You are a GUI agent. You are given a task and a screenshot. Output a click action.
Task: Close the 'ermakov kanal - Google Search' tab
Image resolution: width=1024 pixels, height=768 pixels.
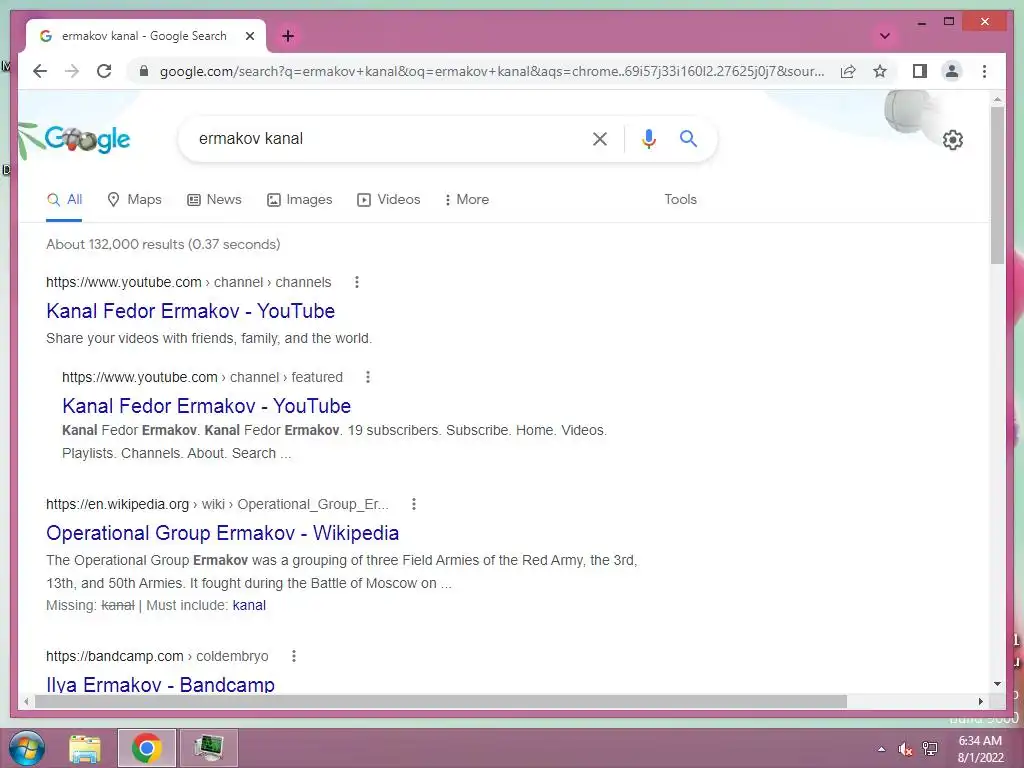tap(249, 36)
